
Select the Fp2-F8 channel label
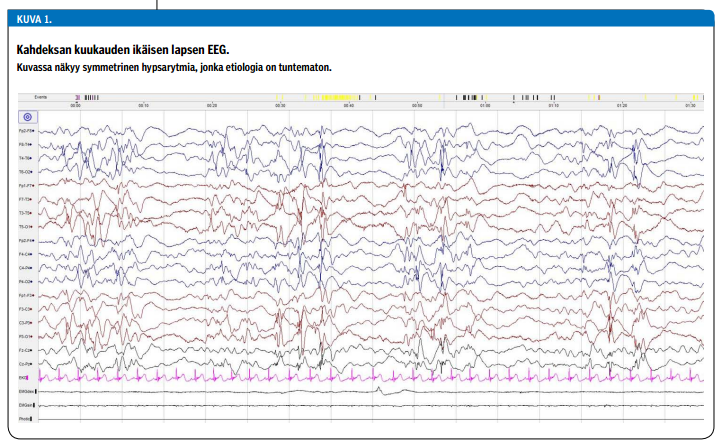pyautogui.click(x=25, y=131)
